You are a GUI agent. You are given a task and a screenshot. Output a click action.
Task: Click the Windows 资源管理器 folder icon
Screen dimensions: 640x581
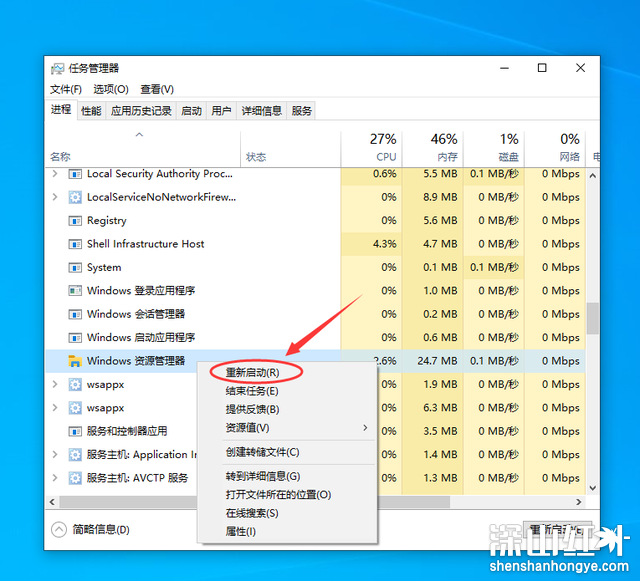75,361
